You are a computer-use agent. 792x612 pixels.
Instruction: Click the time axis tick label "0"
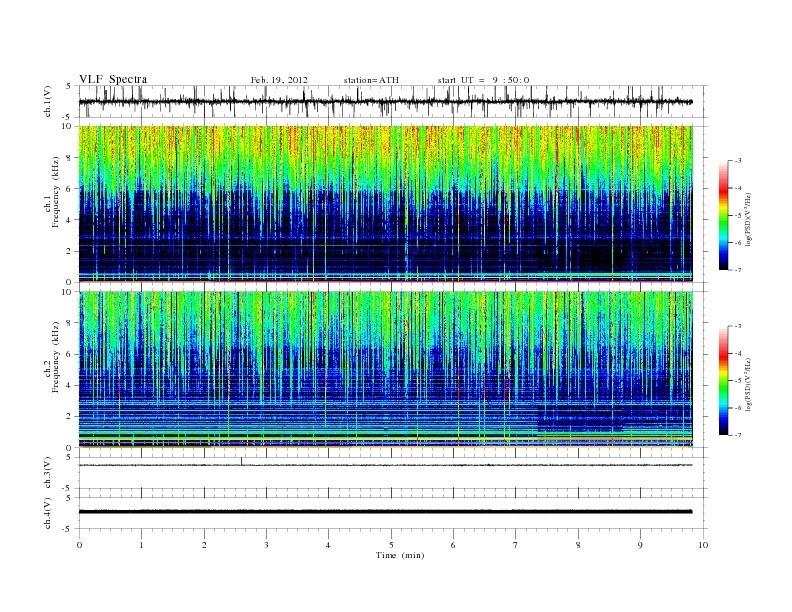click(79, 545)
